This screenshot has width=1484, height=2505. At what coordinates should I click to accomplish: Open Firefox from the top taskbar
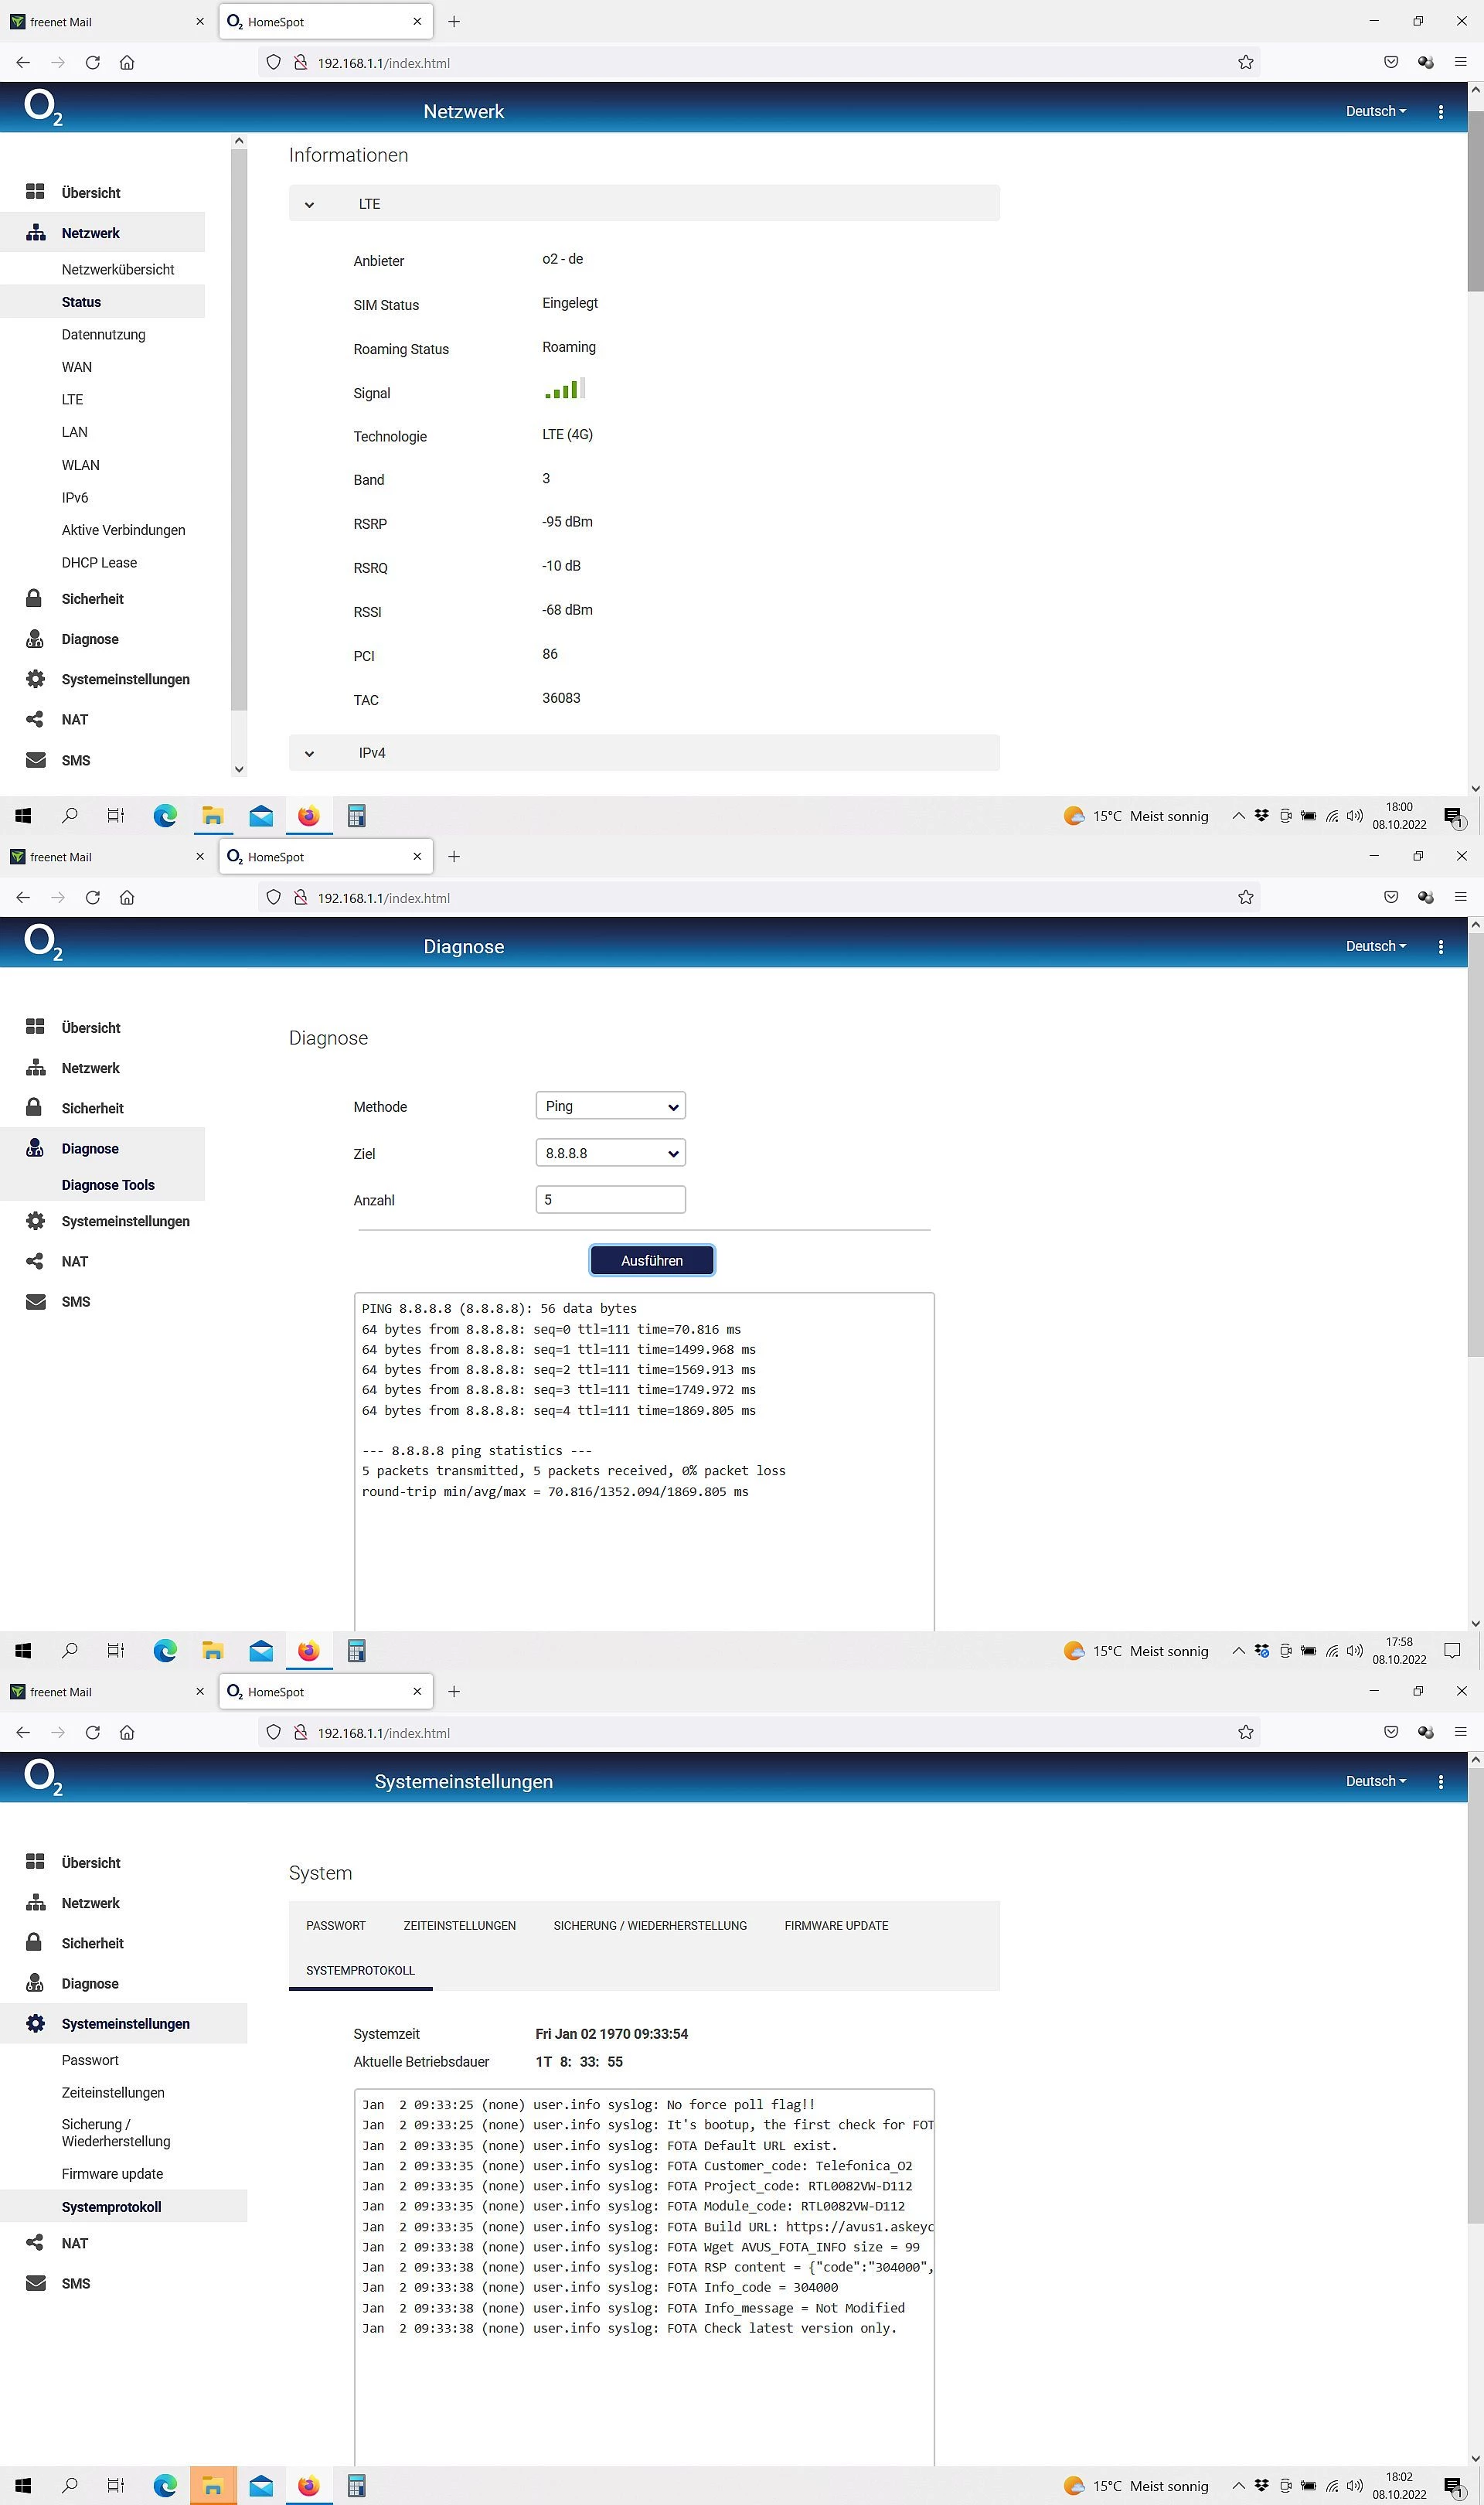coord(308,816)
